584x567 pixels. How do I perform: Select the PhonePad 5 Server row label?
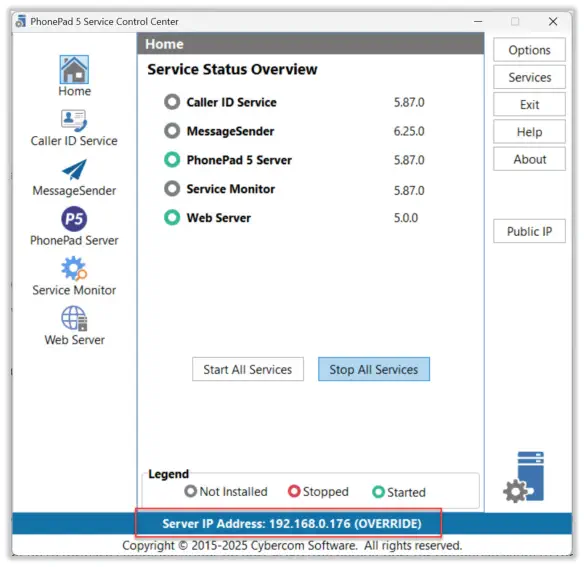click(239, 160)
